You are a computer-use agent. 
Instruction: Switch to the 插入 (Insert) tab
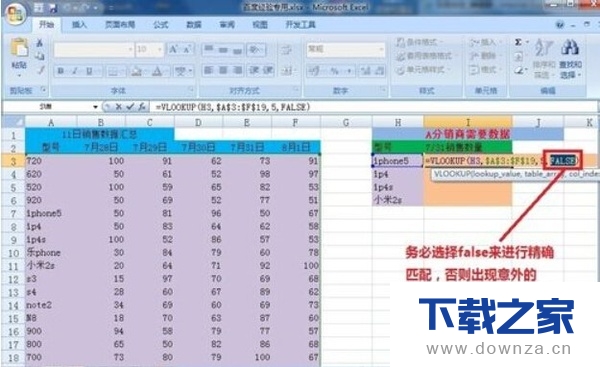pos(80,25)
